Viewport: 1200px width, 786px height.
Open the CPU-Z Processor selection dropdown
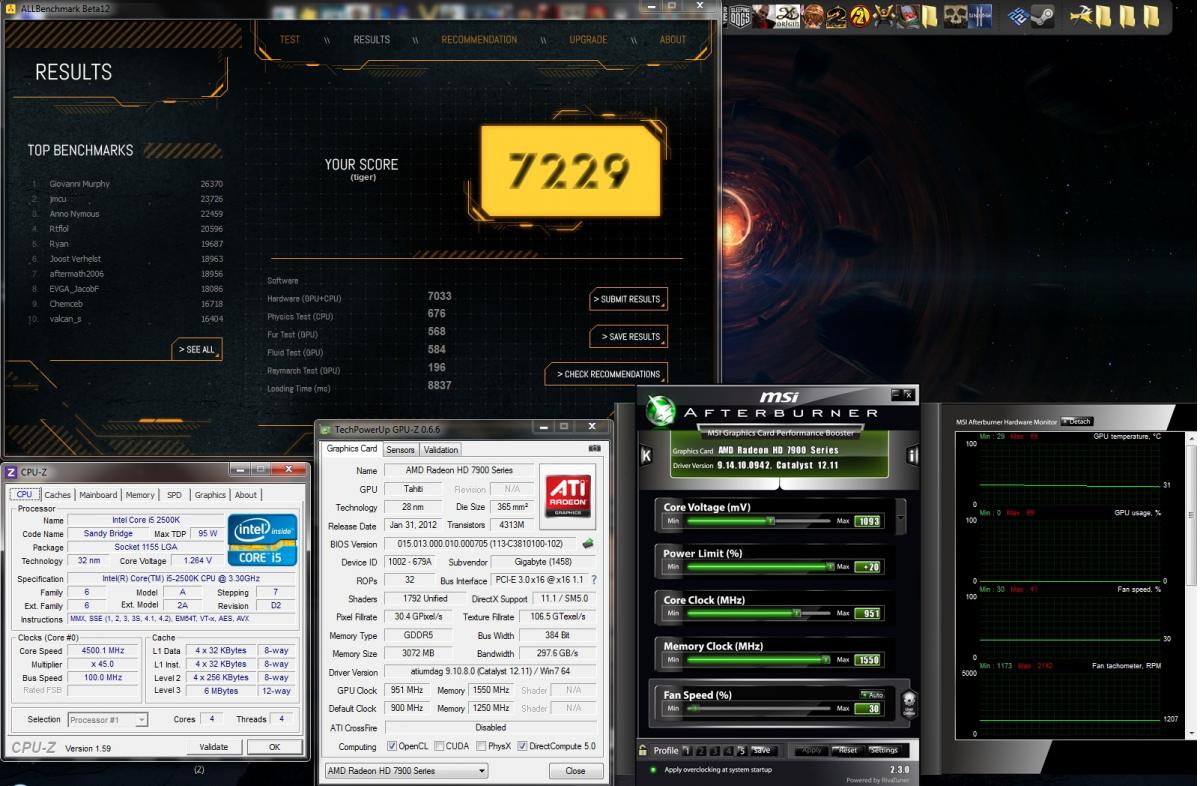pos(108,719)
